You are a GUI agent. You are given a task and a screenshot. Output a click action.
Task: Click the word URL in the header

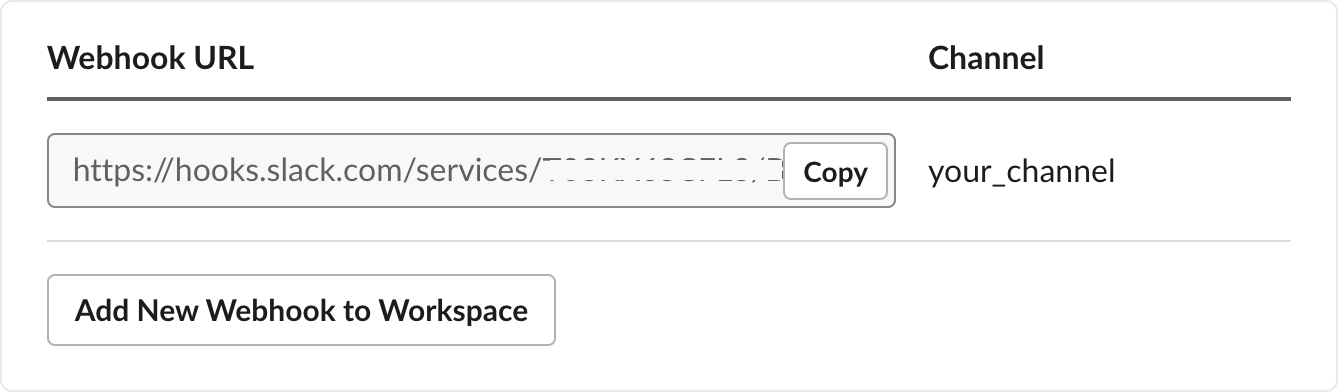click(225, 58)
